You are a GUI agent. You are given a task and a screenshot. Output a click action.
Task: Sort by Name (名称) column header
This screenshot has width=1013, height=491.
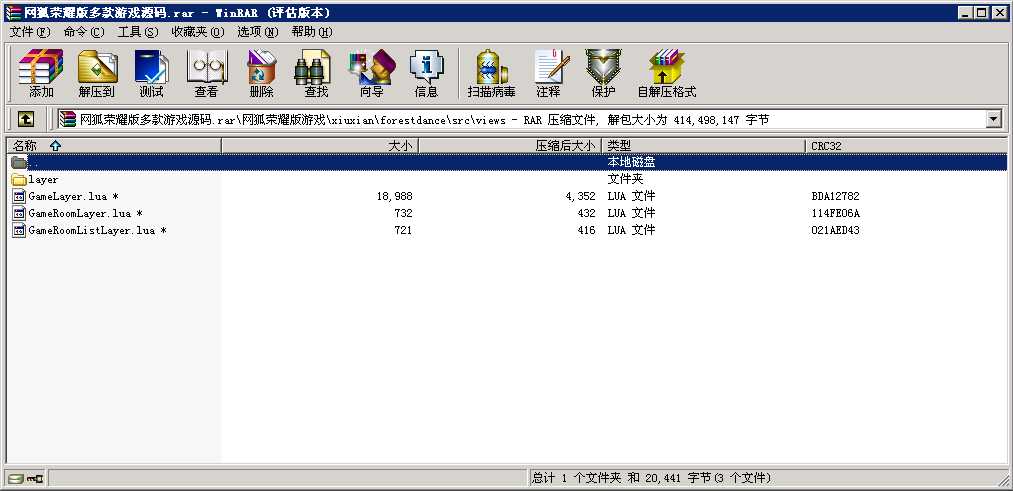(114, 146)
